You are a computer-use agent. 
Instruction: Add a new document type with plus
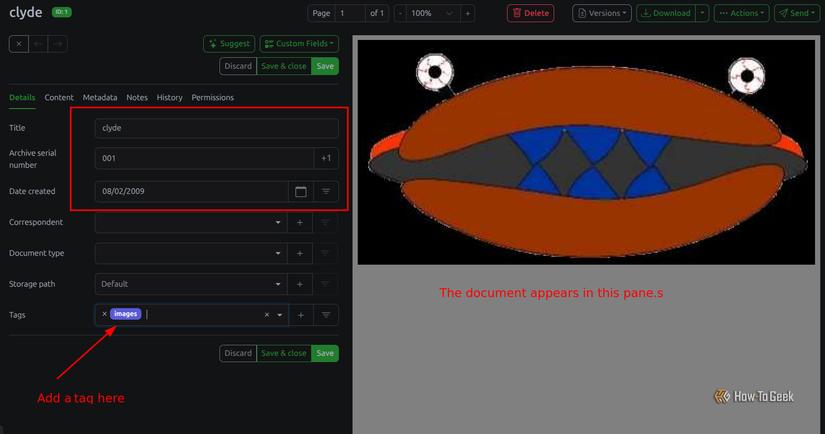point(300,254)
